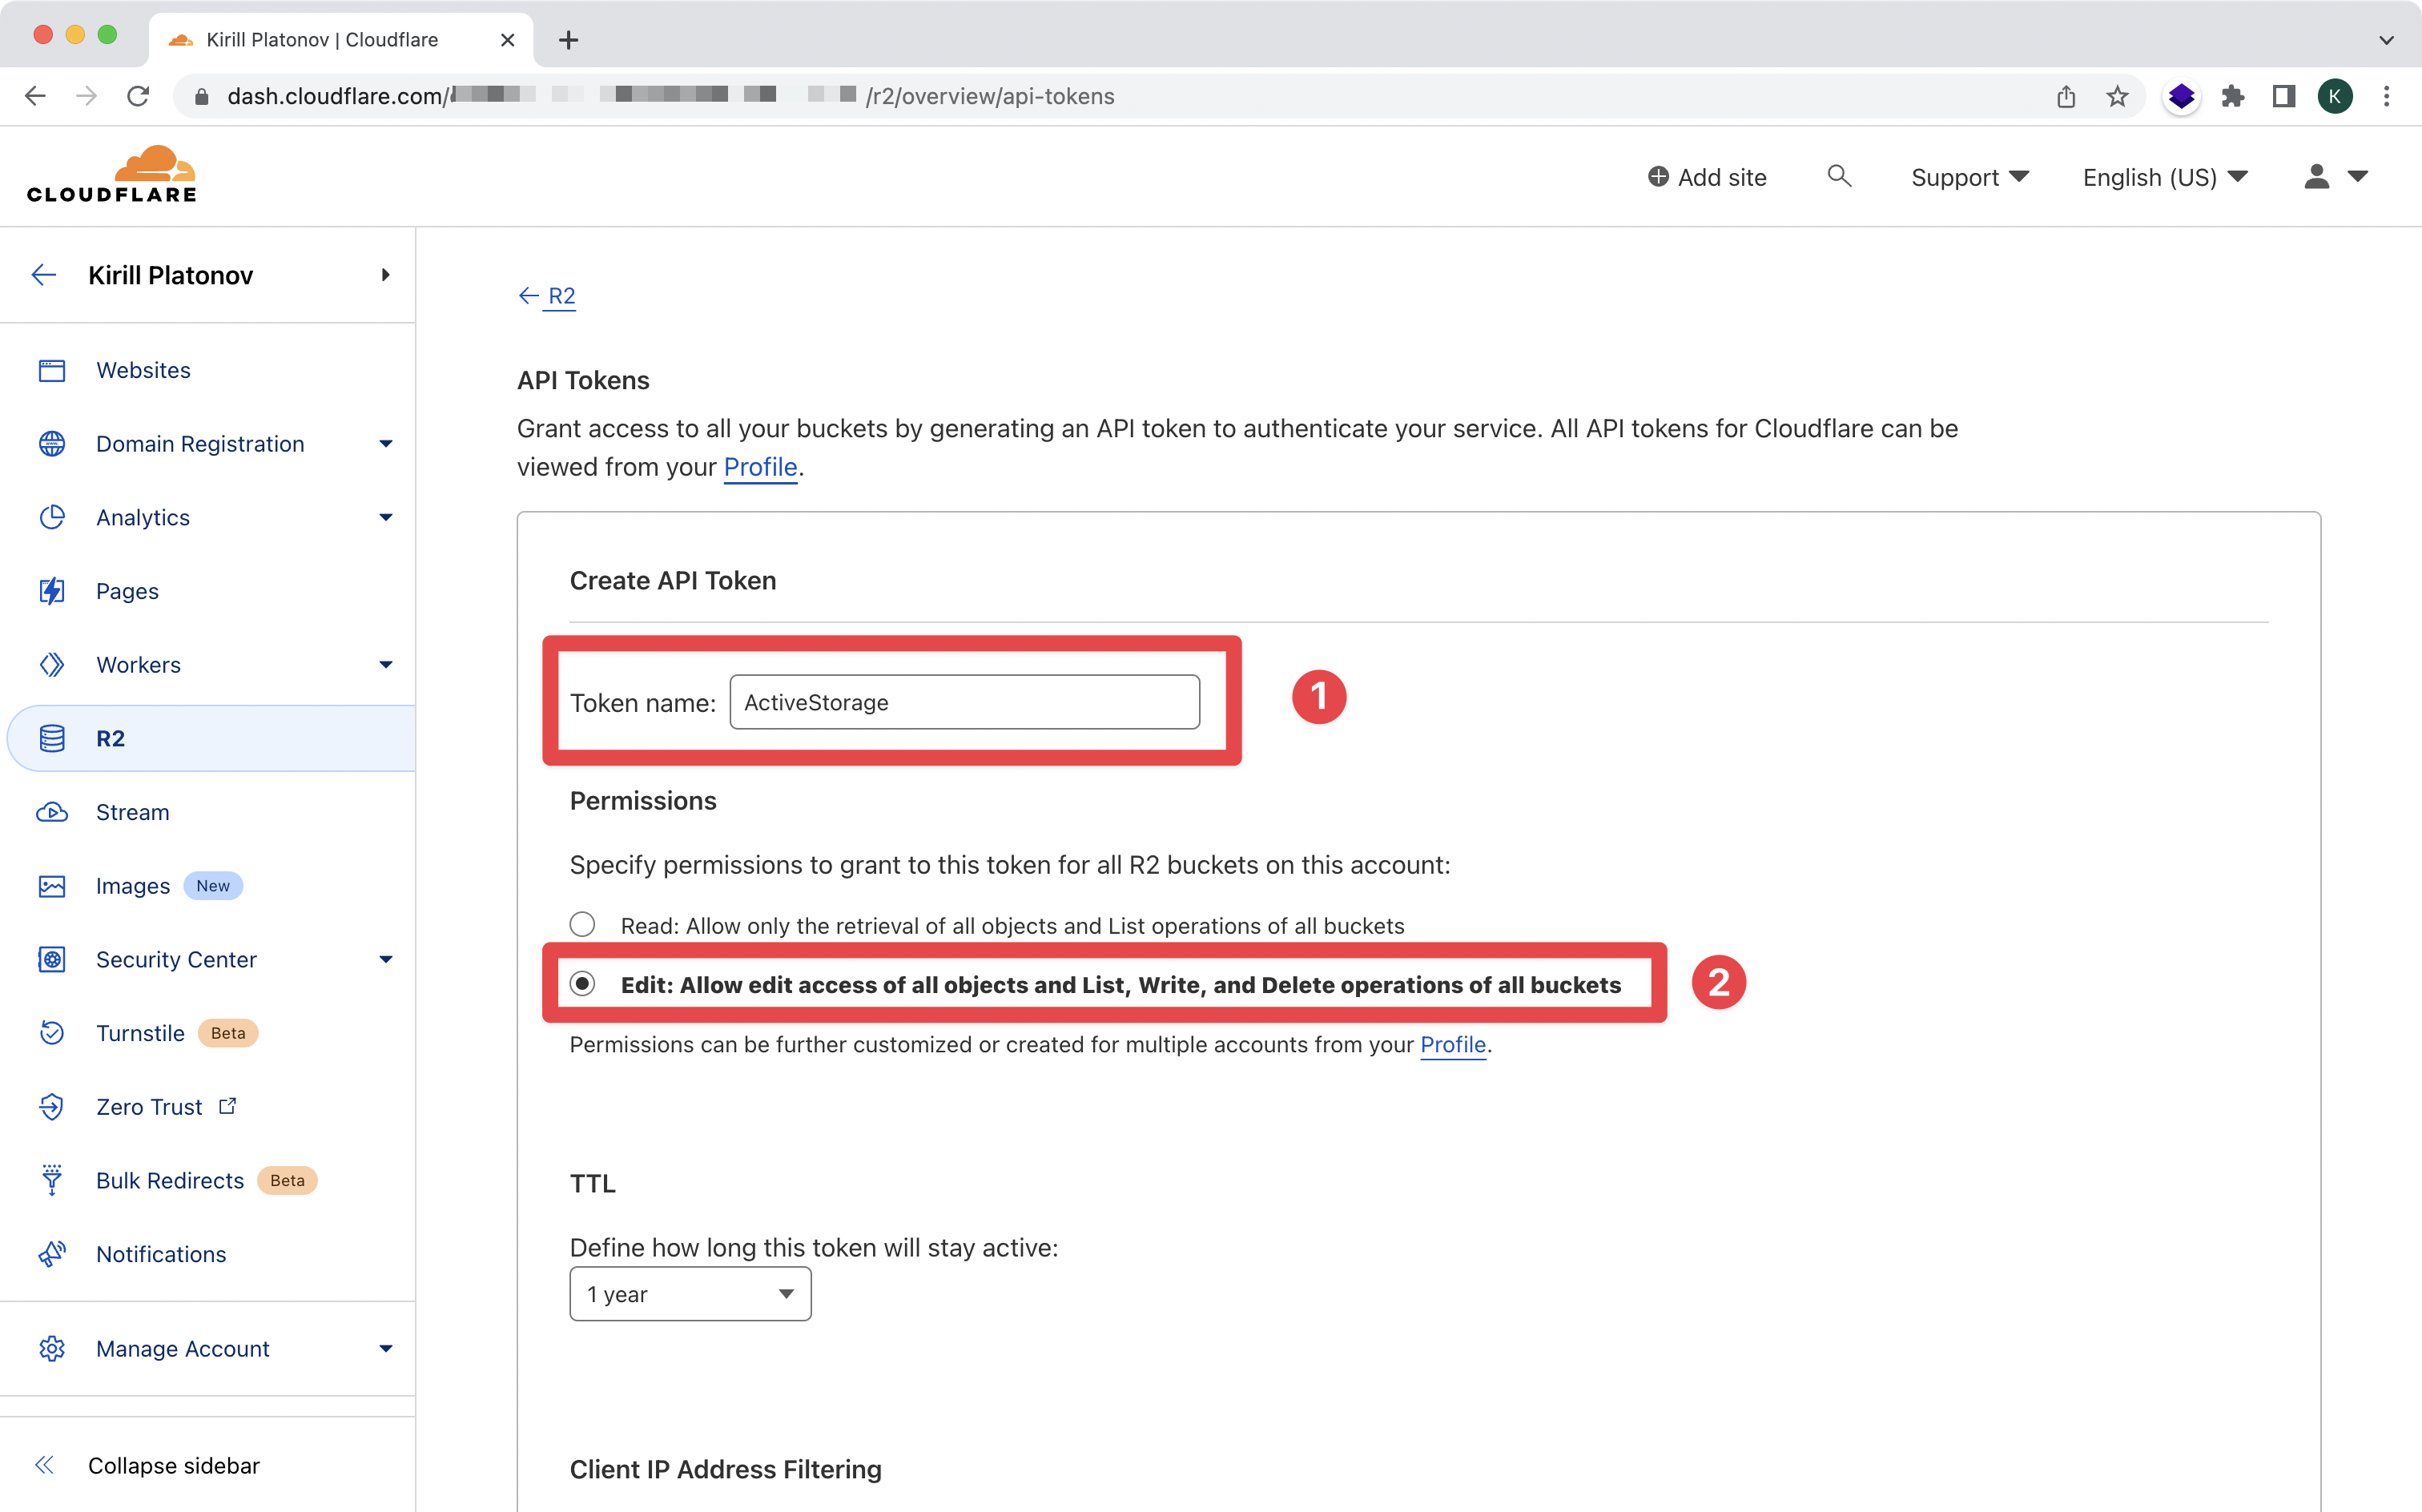
Task: Open the Chrome three-dot menu
Action: click(2387, 96)
